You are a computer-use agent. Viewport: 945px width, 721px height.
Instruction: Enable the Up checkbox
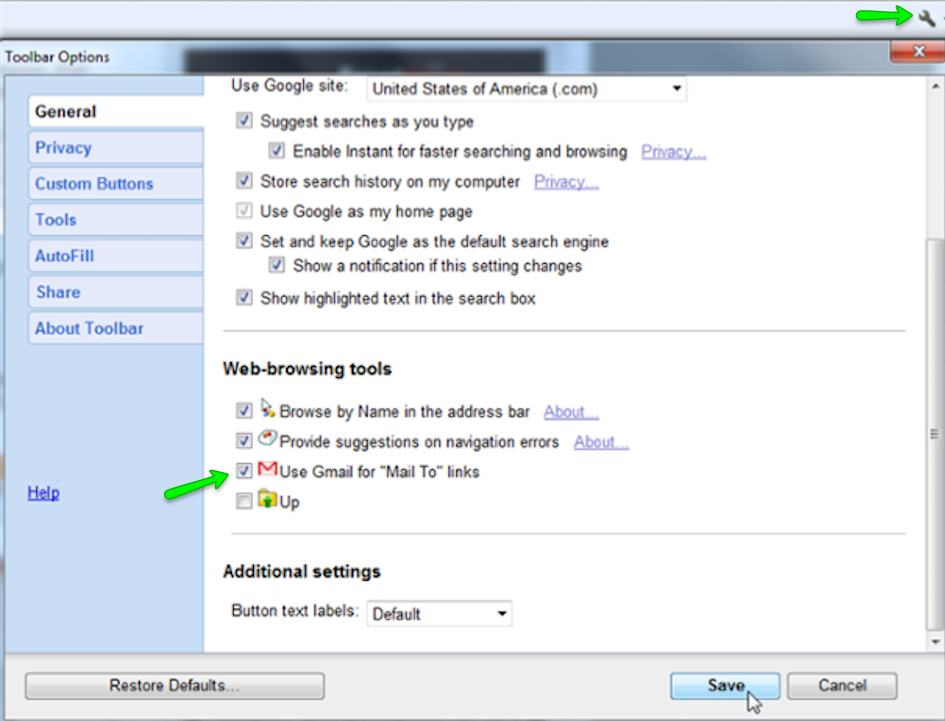tap(243, 500)
